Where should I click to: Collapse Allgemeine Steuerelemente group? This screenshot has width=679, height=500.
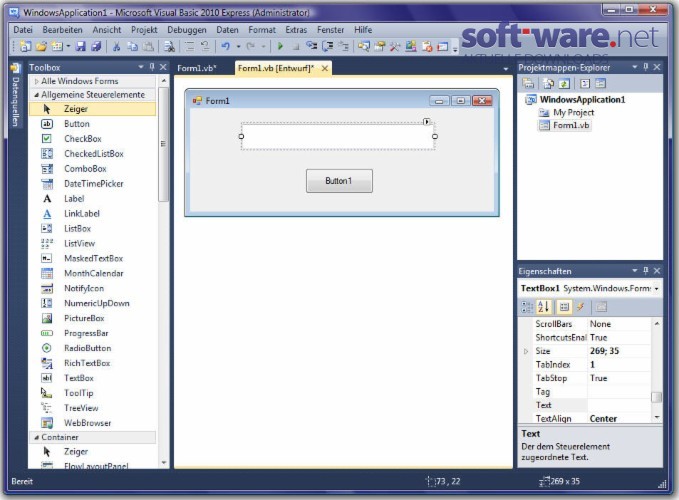[36, 95]
